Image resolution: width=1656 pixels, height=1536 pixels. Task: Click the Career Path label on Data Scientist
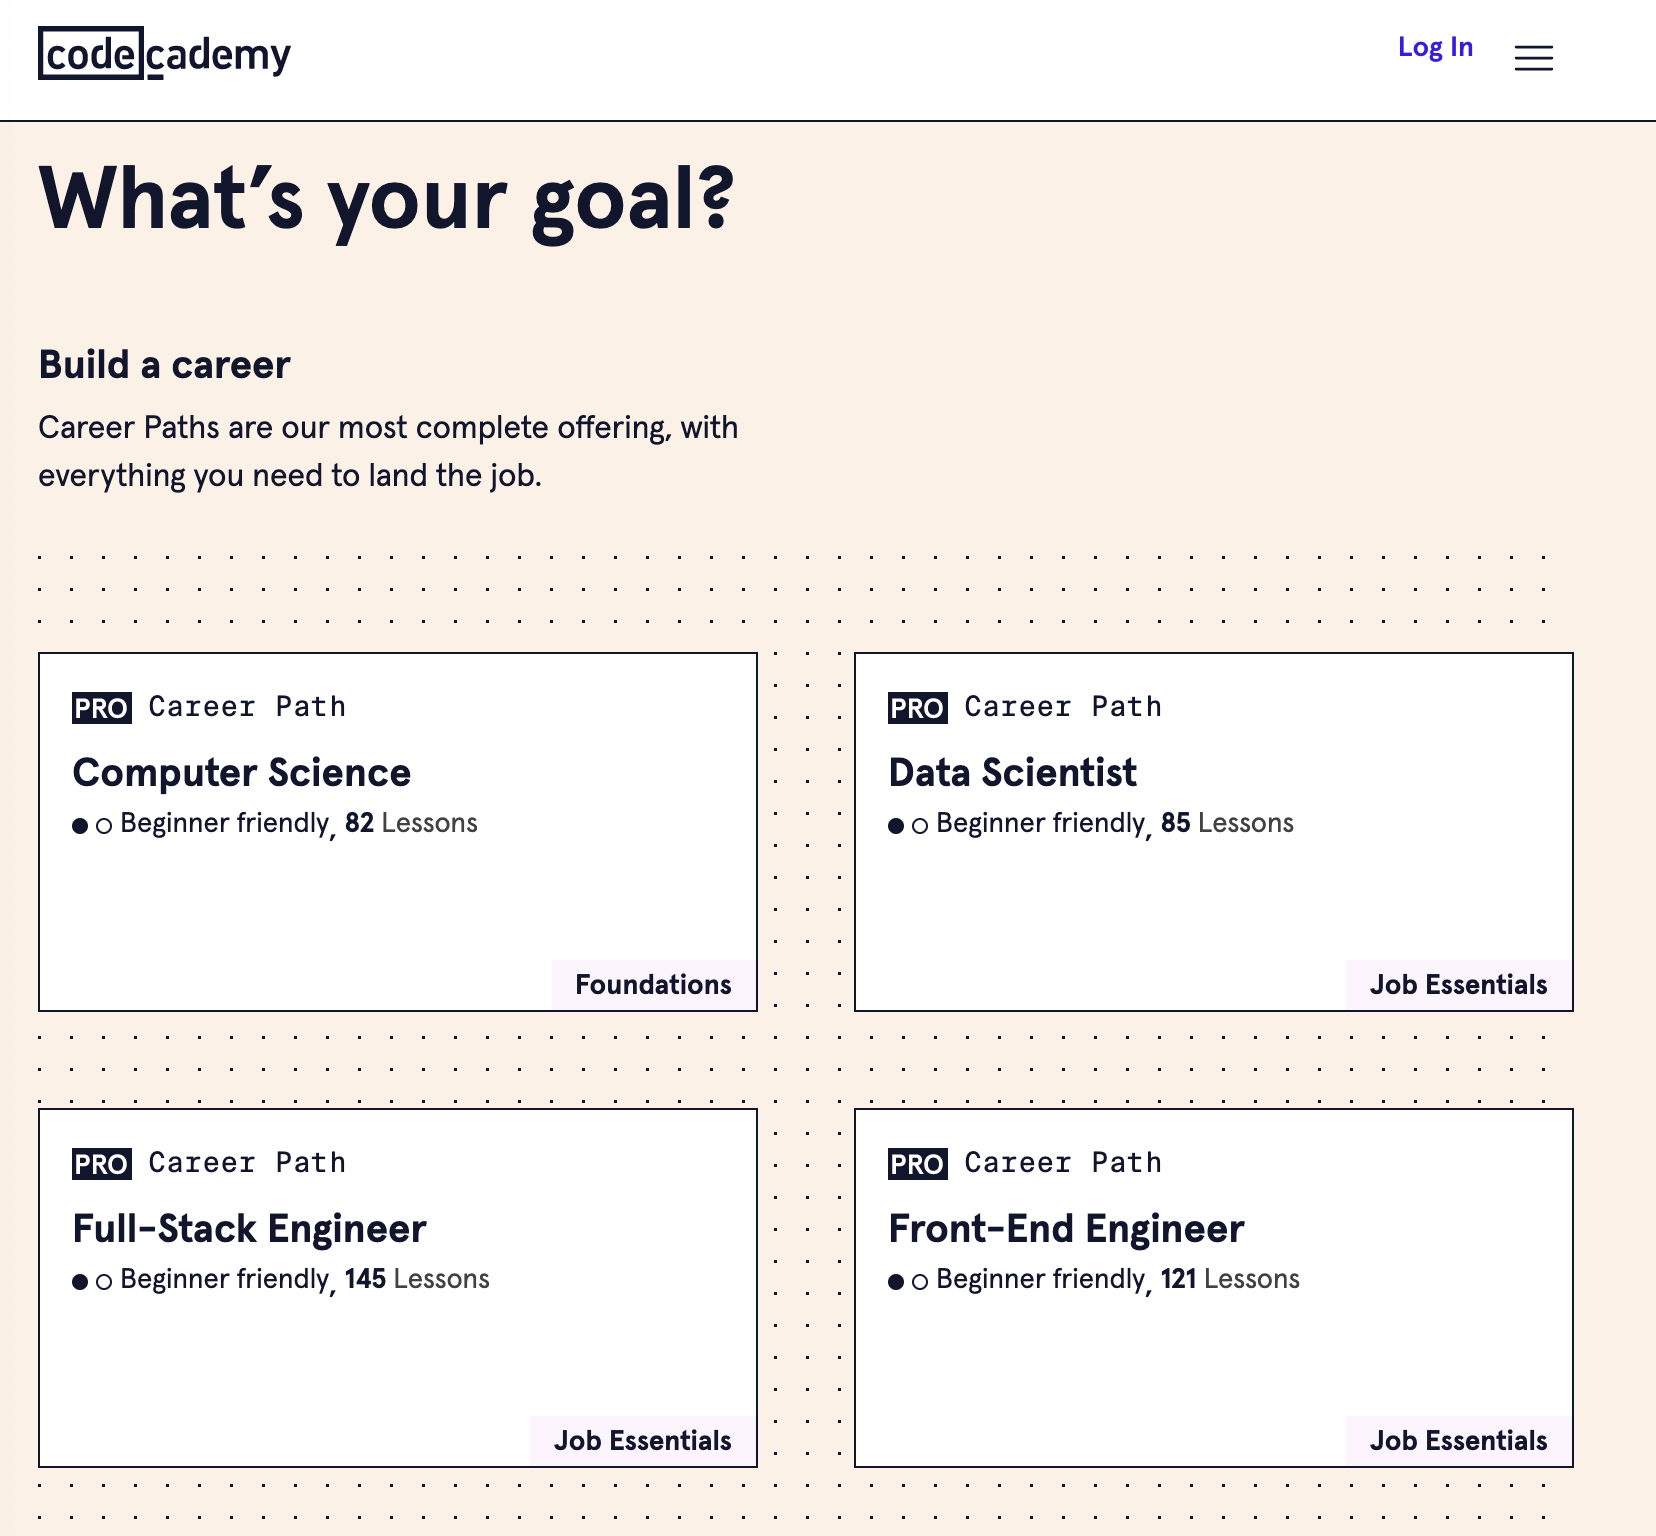pos(1063,706)
